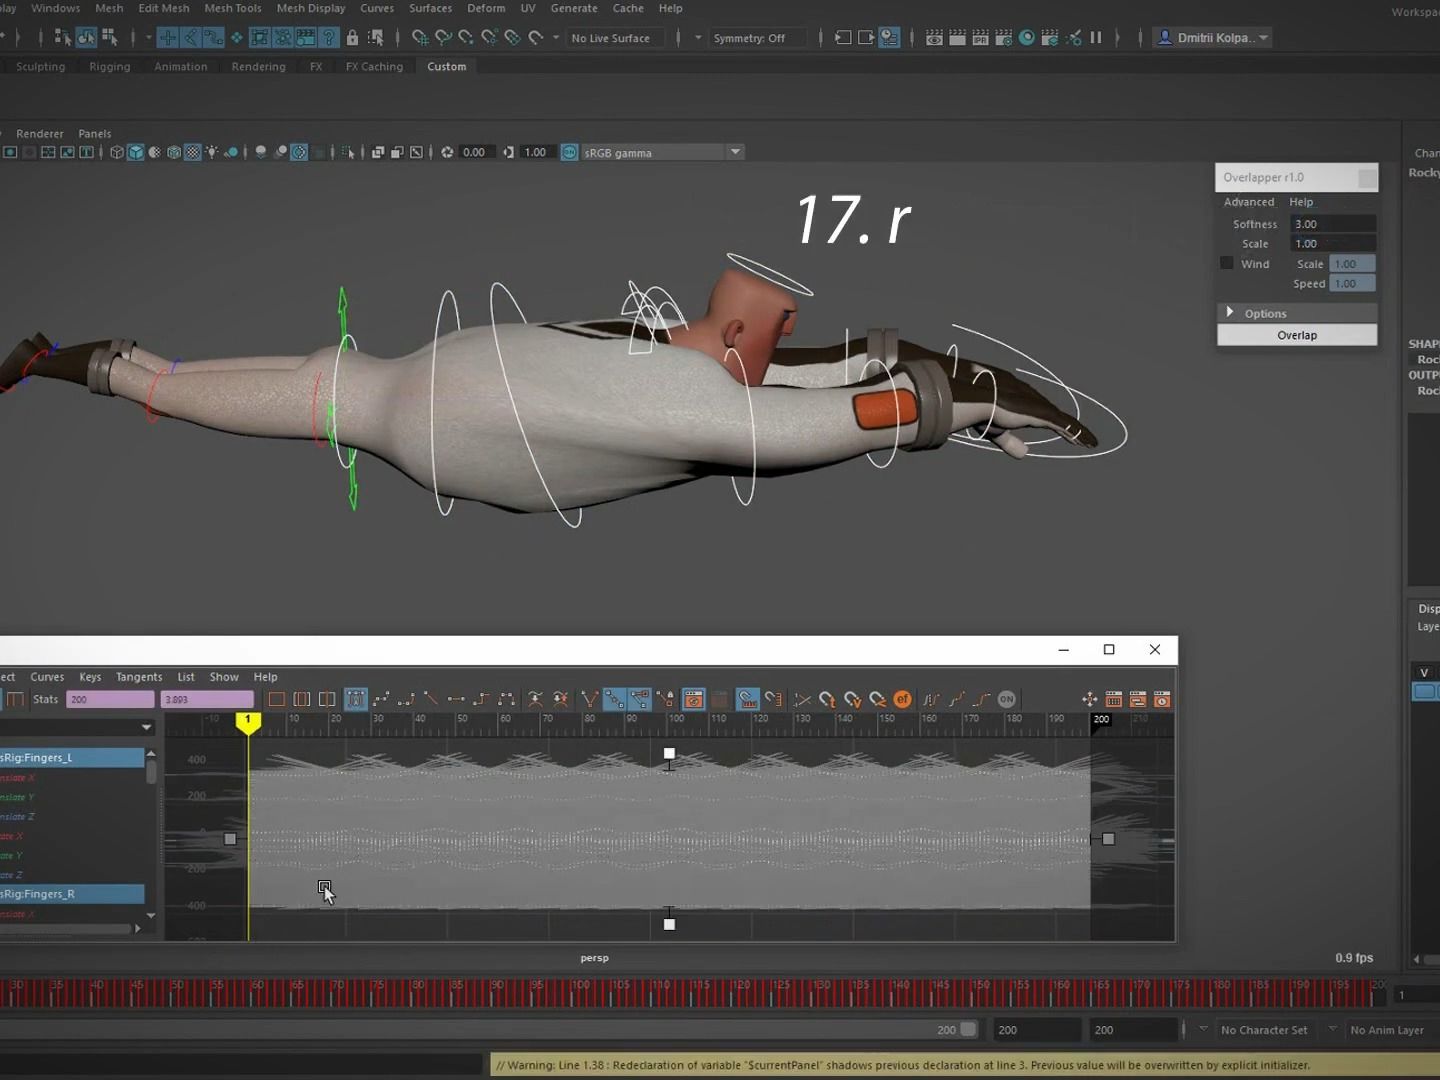Select the lock selection padlock icon
Viewport: 1440px width, 1080px height.
point(352,37)
